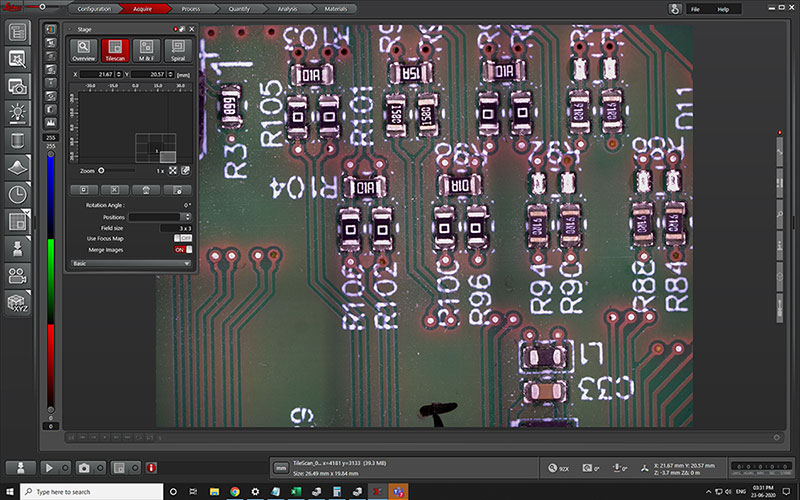Open the illumination light bulb panel

pyautogui.click(x=17, y=113)
